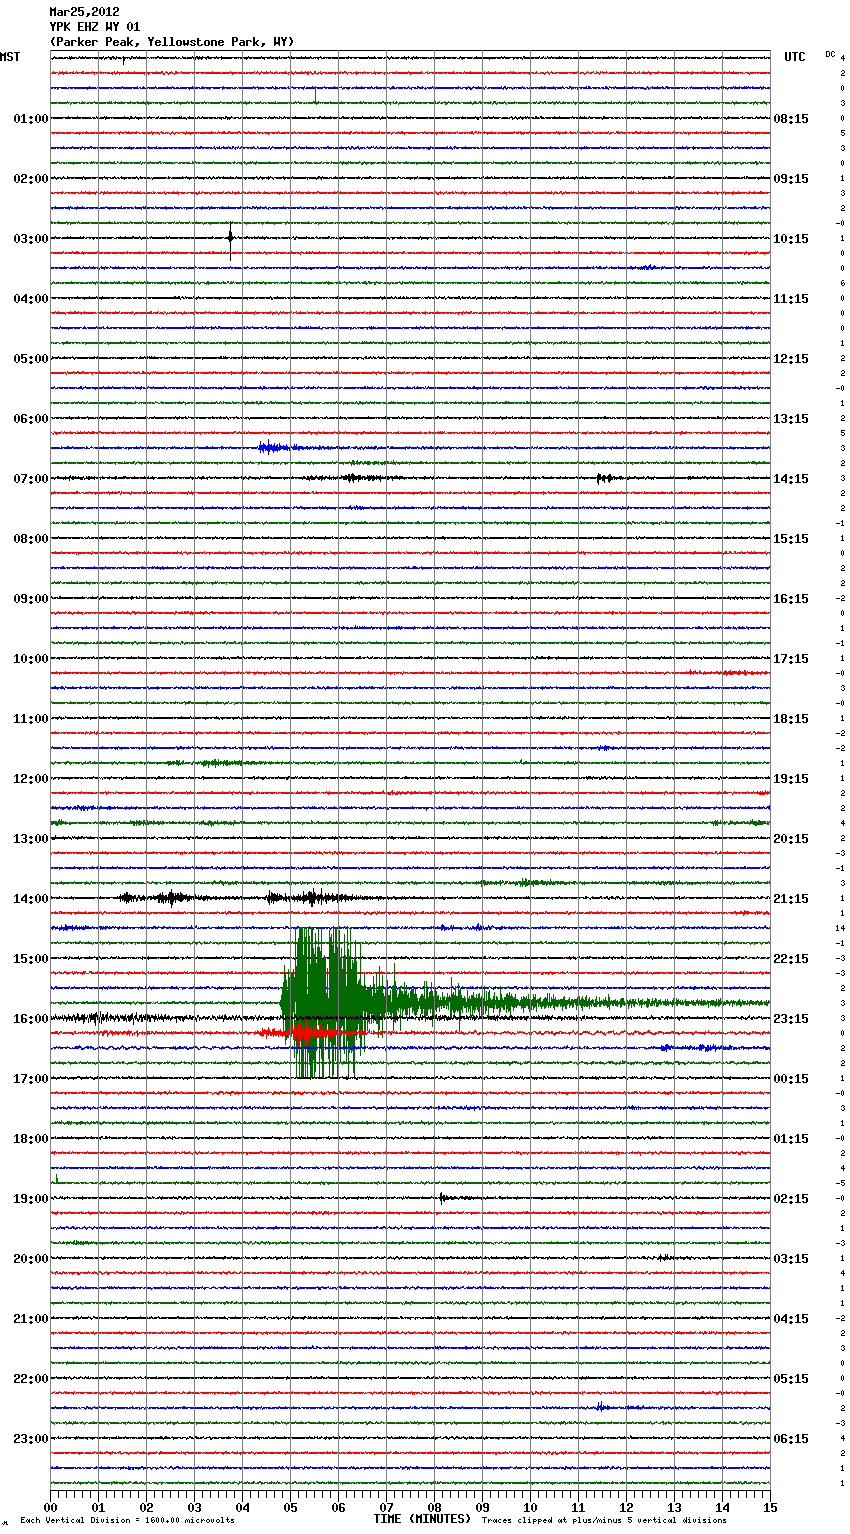Click the MST axis header
Viewport: 850px width, 1534px height.
pos(10,57)
